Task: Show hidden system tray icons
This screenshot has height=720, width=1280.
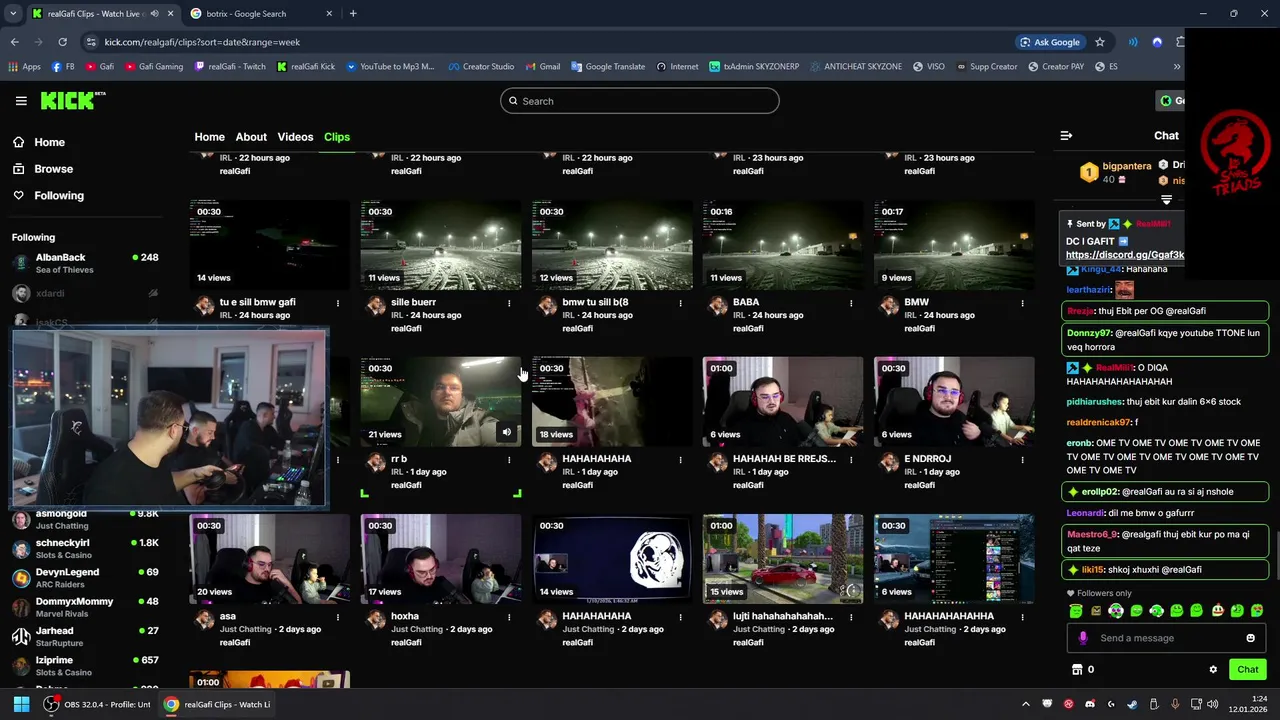Action: coord(1026,704)
